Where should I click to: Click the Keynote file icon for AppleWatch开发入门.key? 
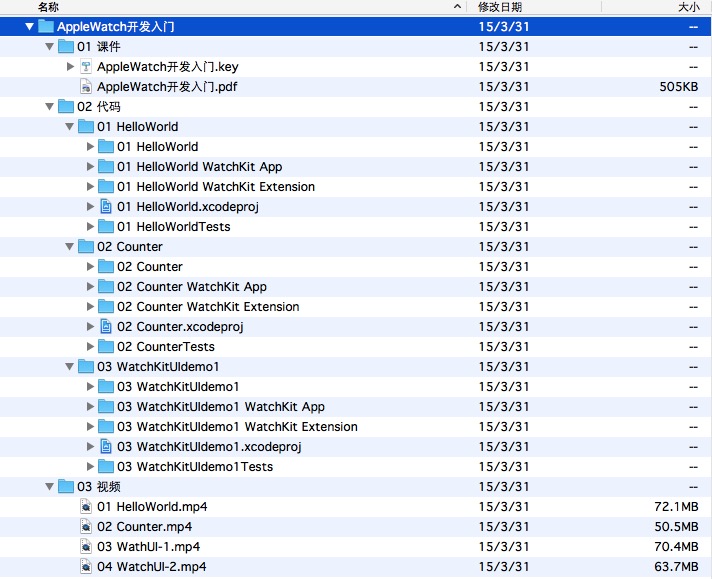coord(86,67)
